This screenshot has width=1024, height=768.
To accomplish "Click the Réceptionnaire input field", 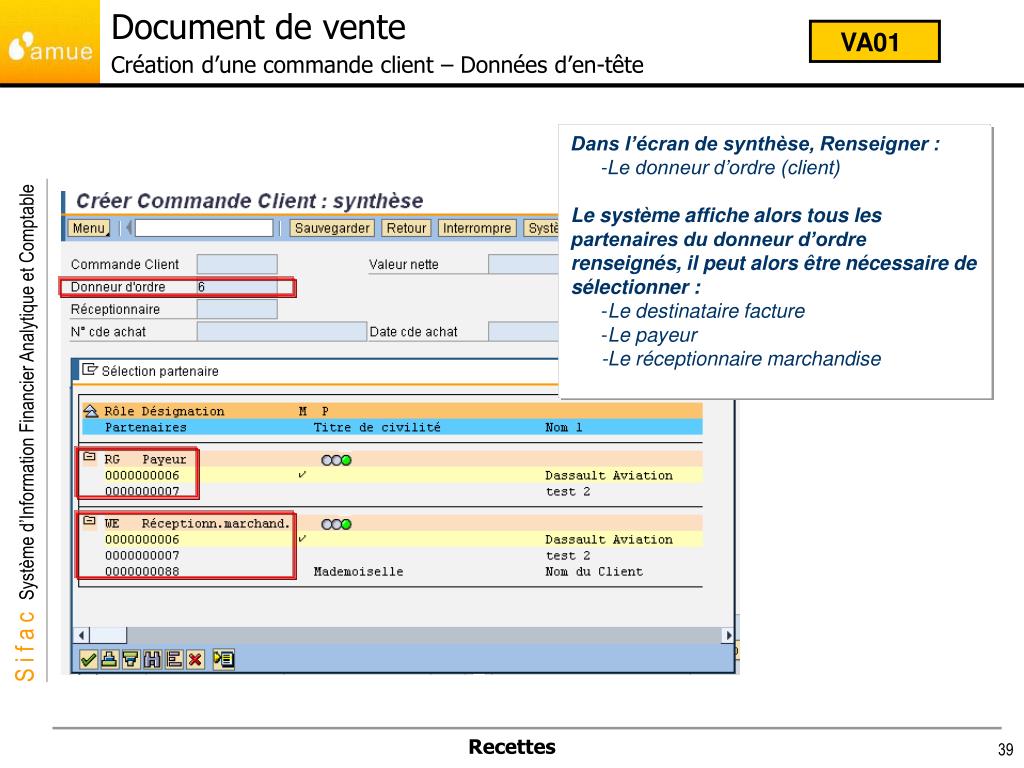I will point(237,309).
